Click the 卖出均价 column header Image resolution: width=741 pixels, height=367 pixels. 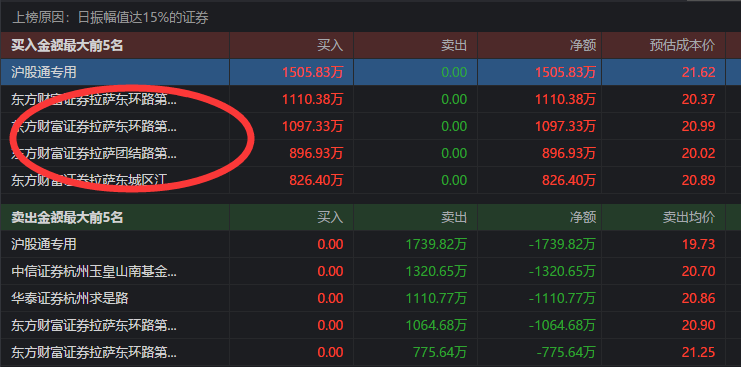689,217
